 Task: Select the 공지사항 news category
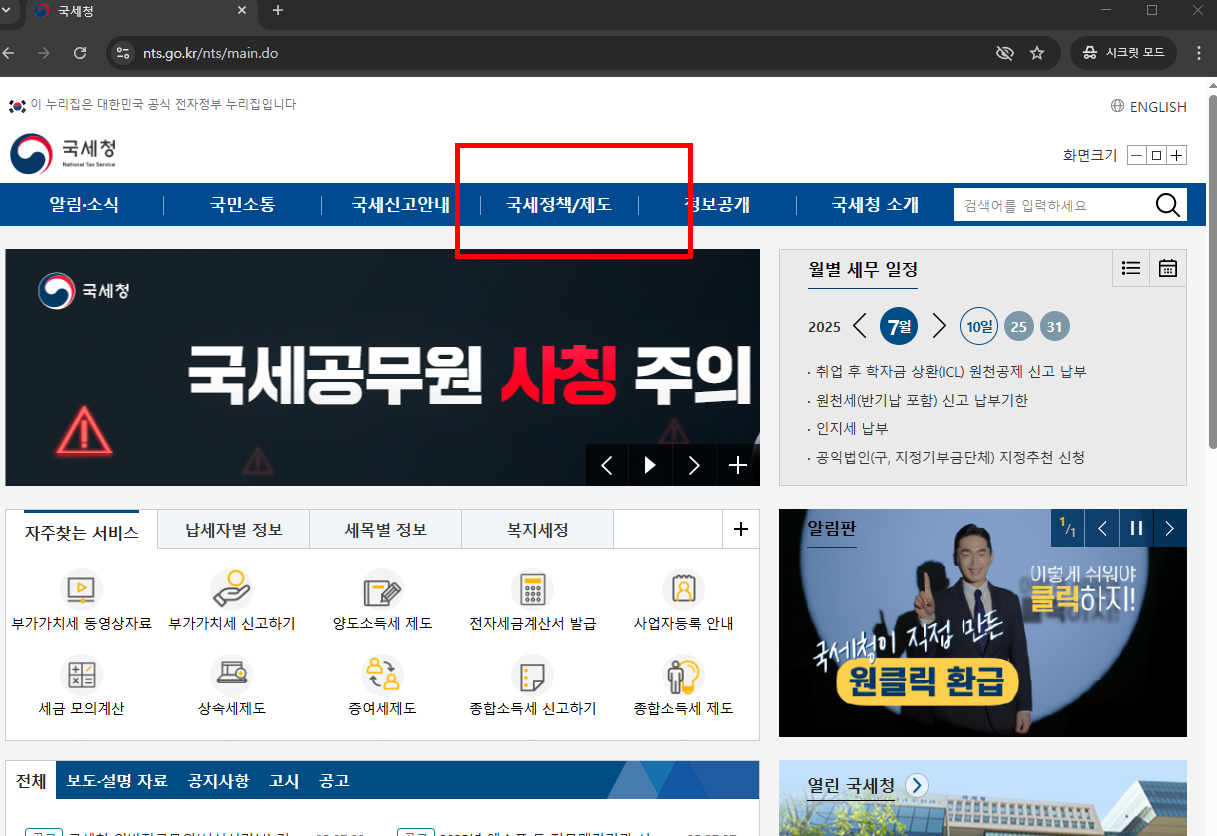point(217,780)
